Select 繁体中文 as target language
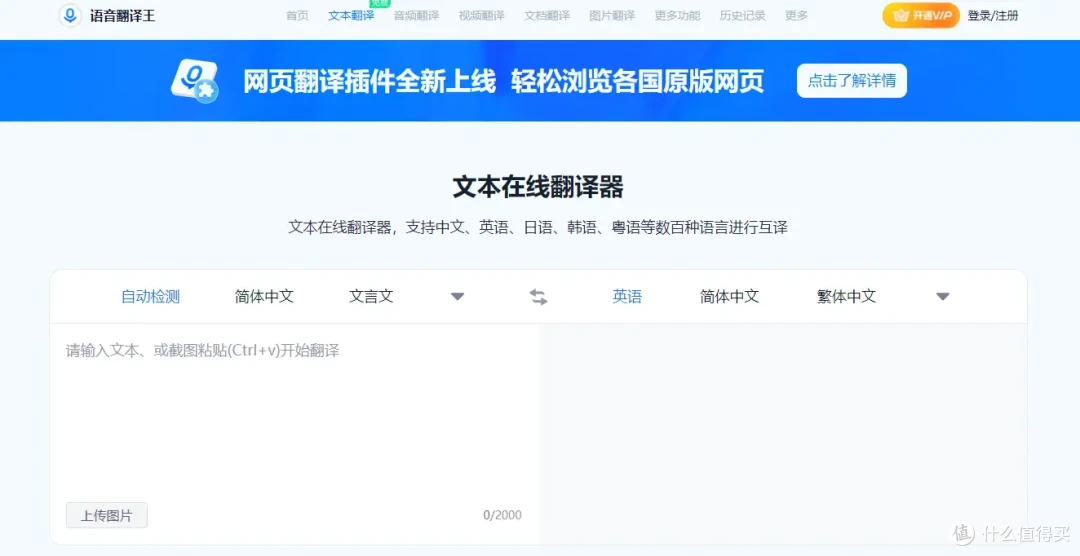1080x556 pixels. coord(847,297)
